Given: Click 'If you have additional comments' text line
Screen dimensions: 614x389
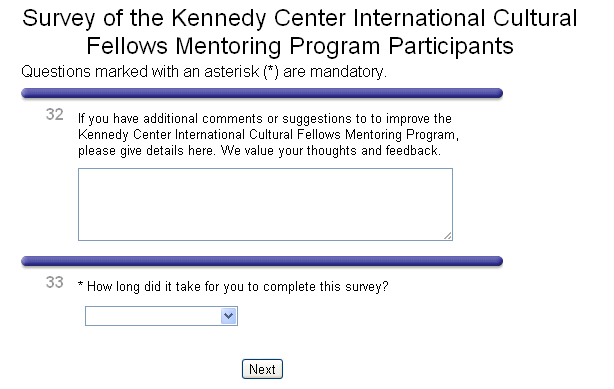Looking at the screenshot, I should pyautogui.click(x=265, y=118).
